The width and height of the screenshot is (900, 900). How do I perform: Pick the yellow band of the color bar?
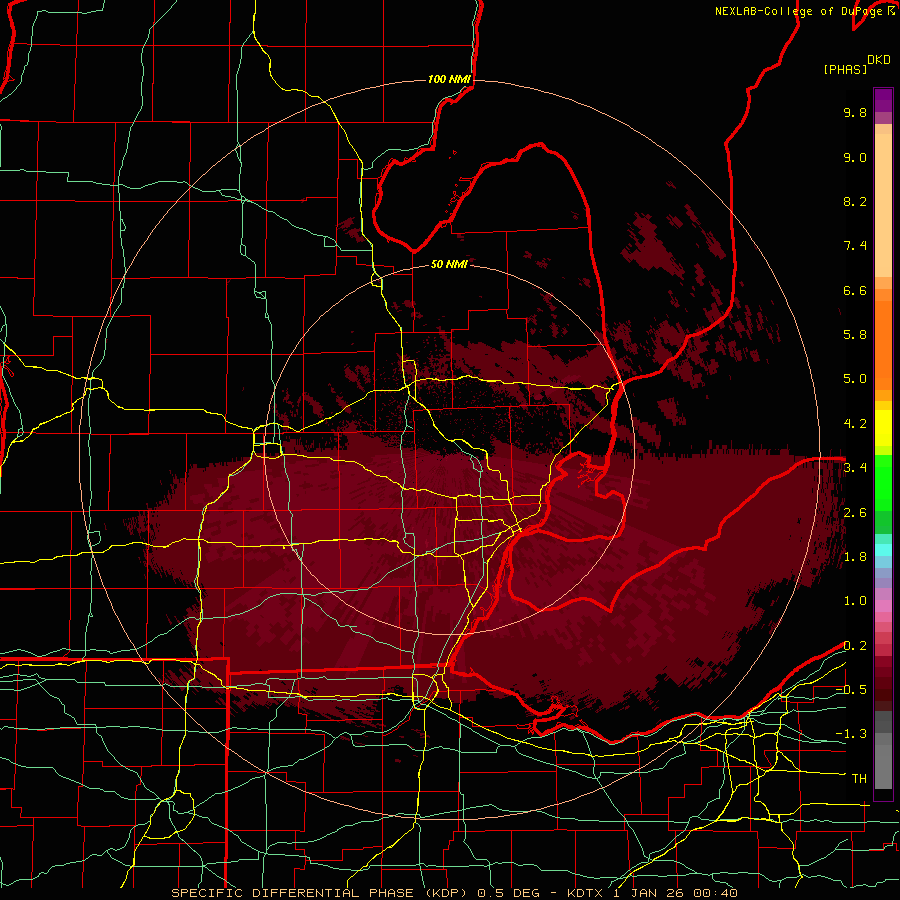(x=883, y=428)
